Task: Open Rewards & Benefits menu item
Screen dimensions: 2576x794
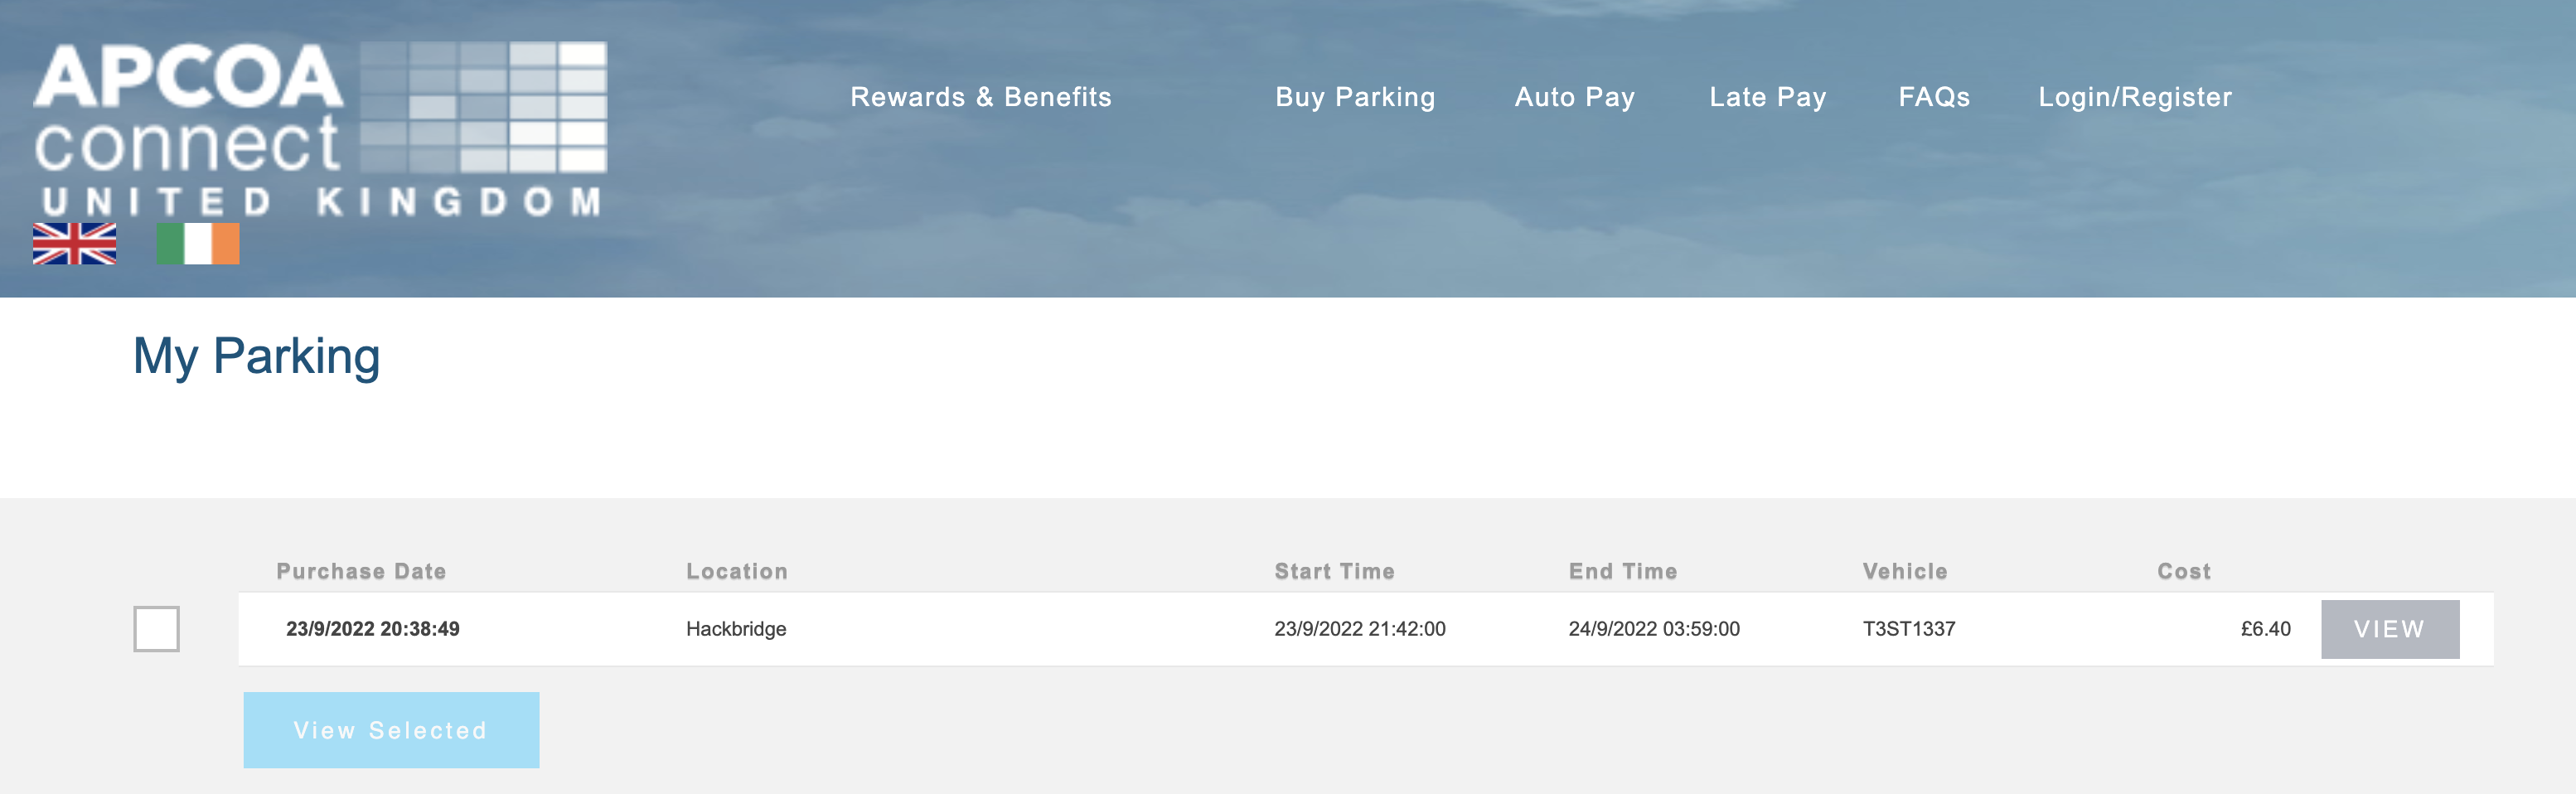Action: pyautogui.click(x=980, y=97)
